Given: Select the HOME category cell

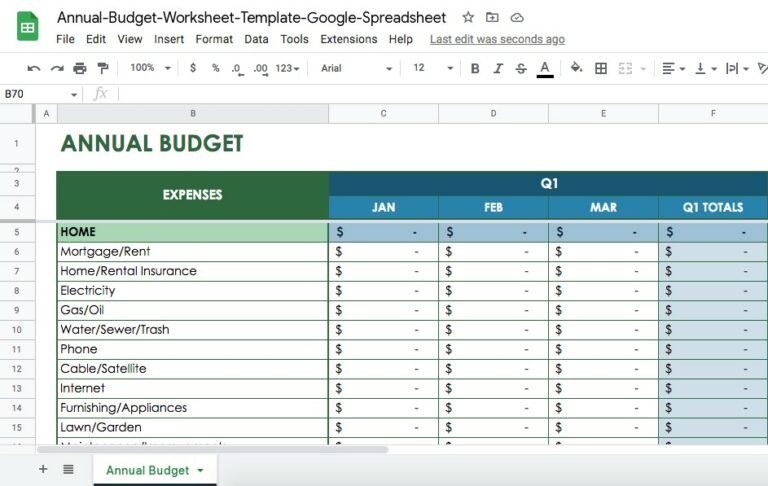Looking at the screenshot, I should click(192, 232).
